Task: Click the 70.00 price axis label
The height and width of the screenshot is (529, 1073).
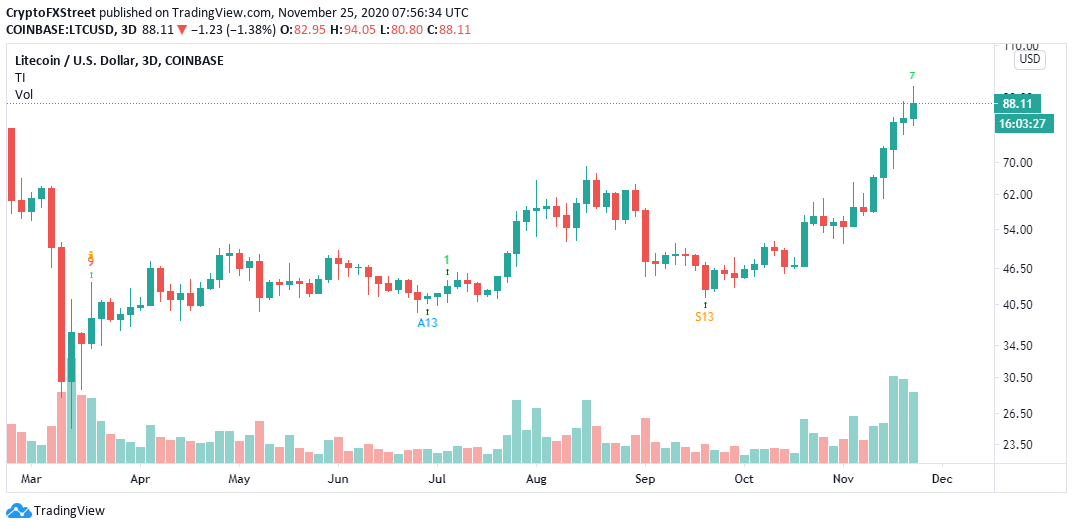Action: click(x=1017, y=163)
